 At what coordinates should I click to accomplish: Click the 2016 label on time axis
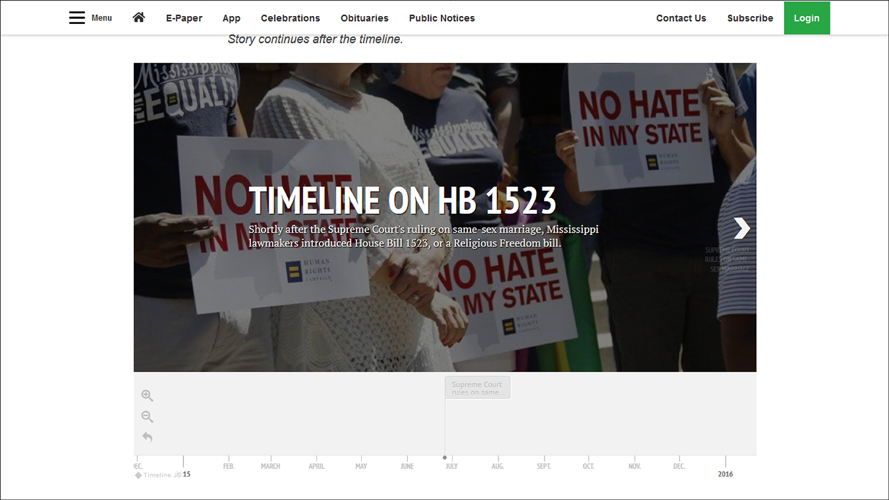point(725,474)
